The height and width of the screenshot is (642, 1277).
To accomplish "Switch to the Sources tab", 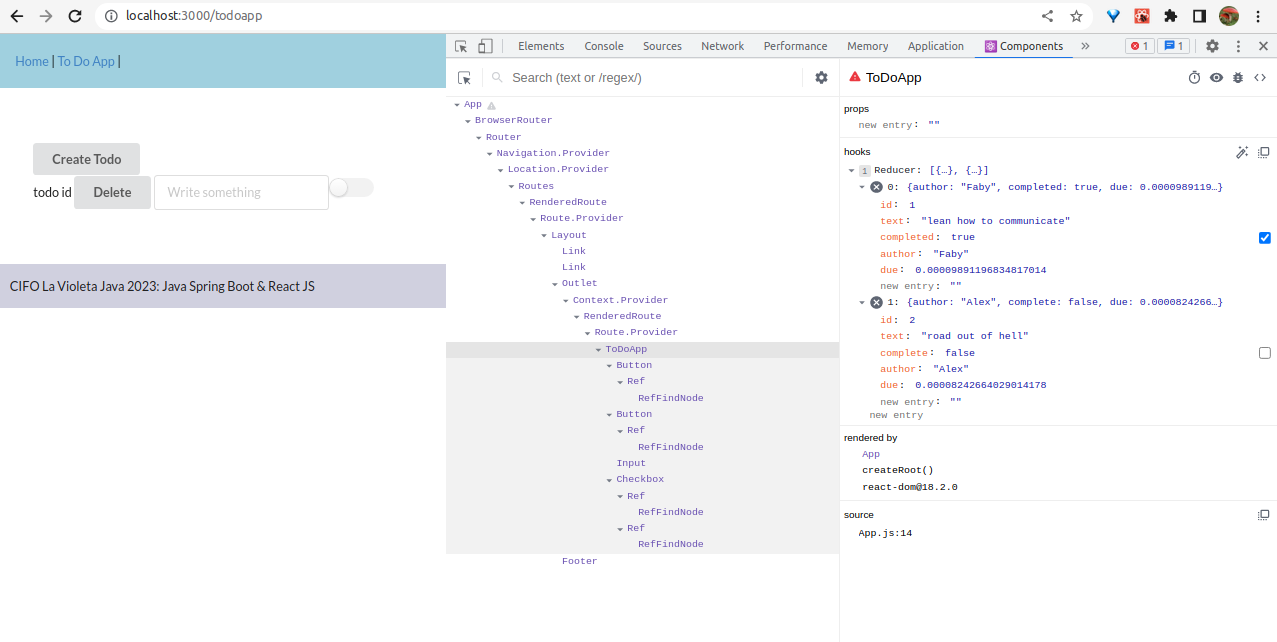I will click(x=662, y=46).
